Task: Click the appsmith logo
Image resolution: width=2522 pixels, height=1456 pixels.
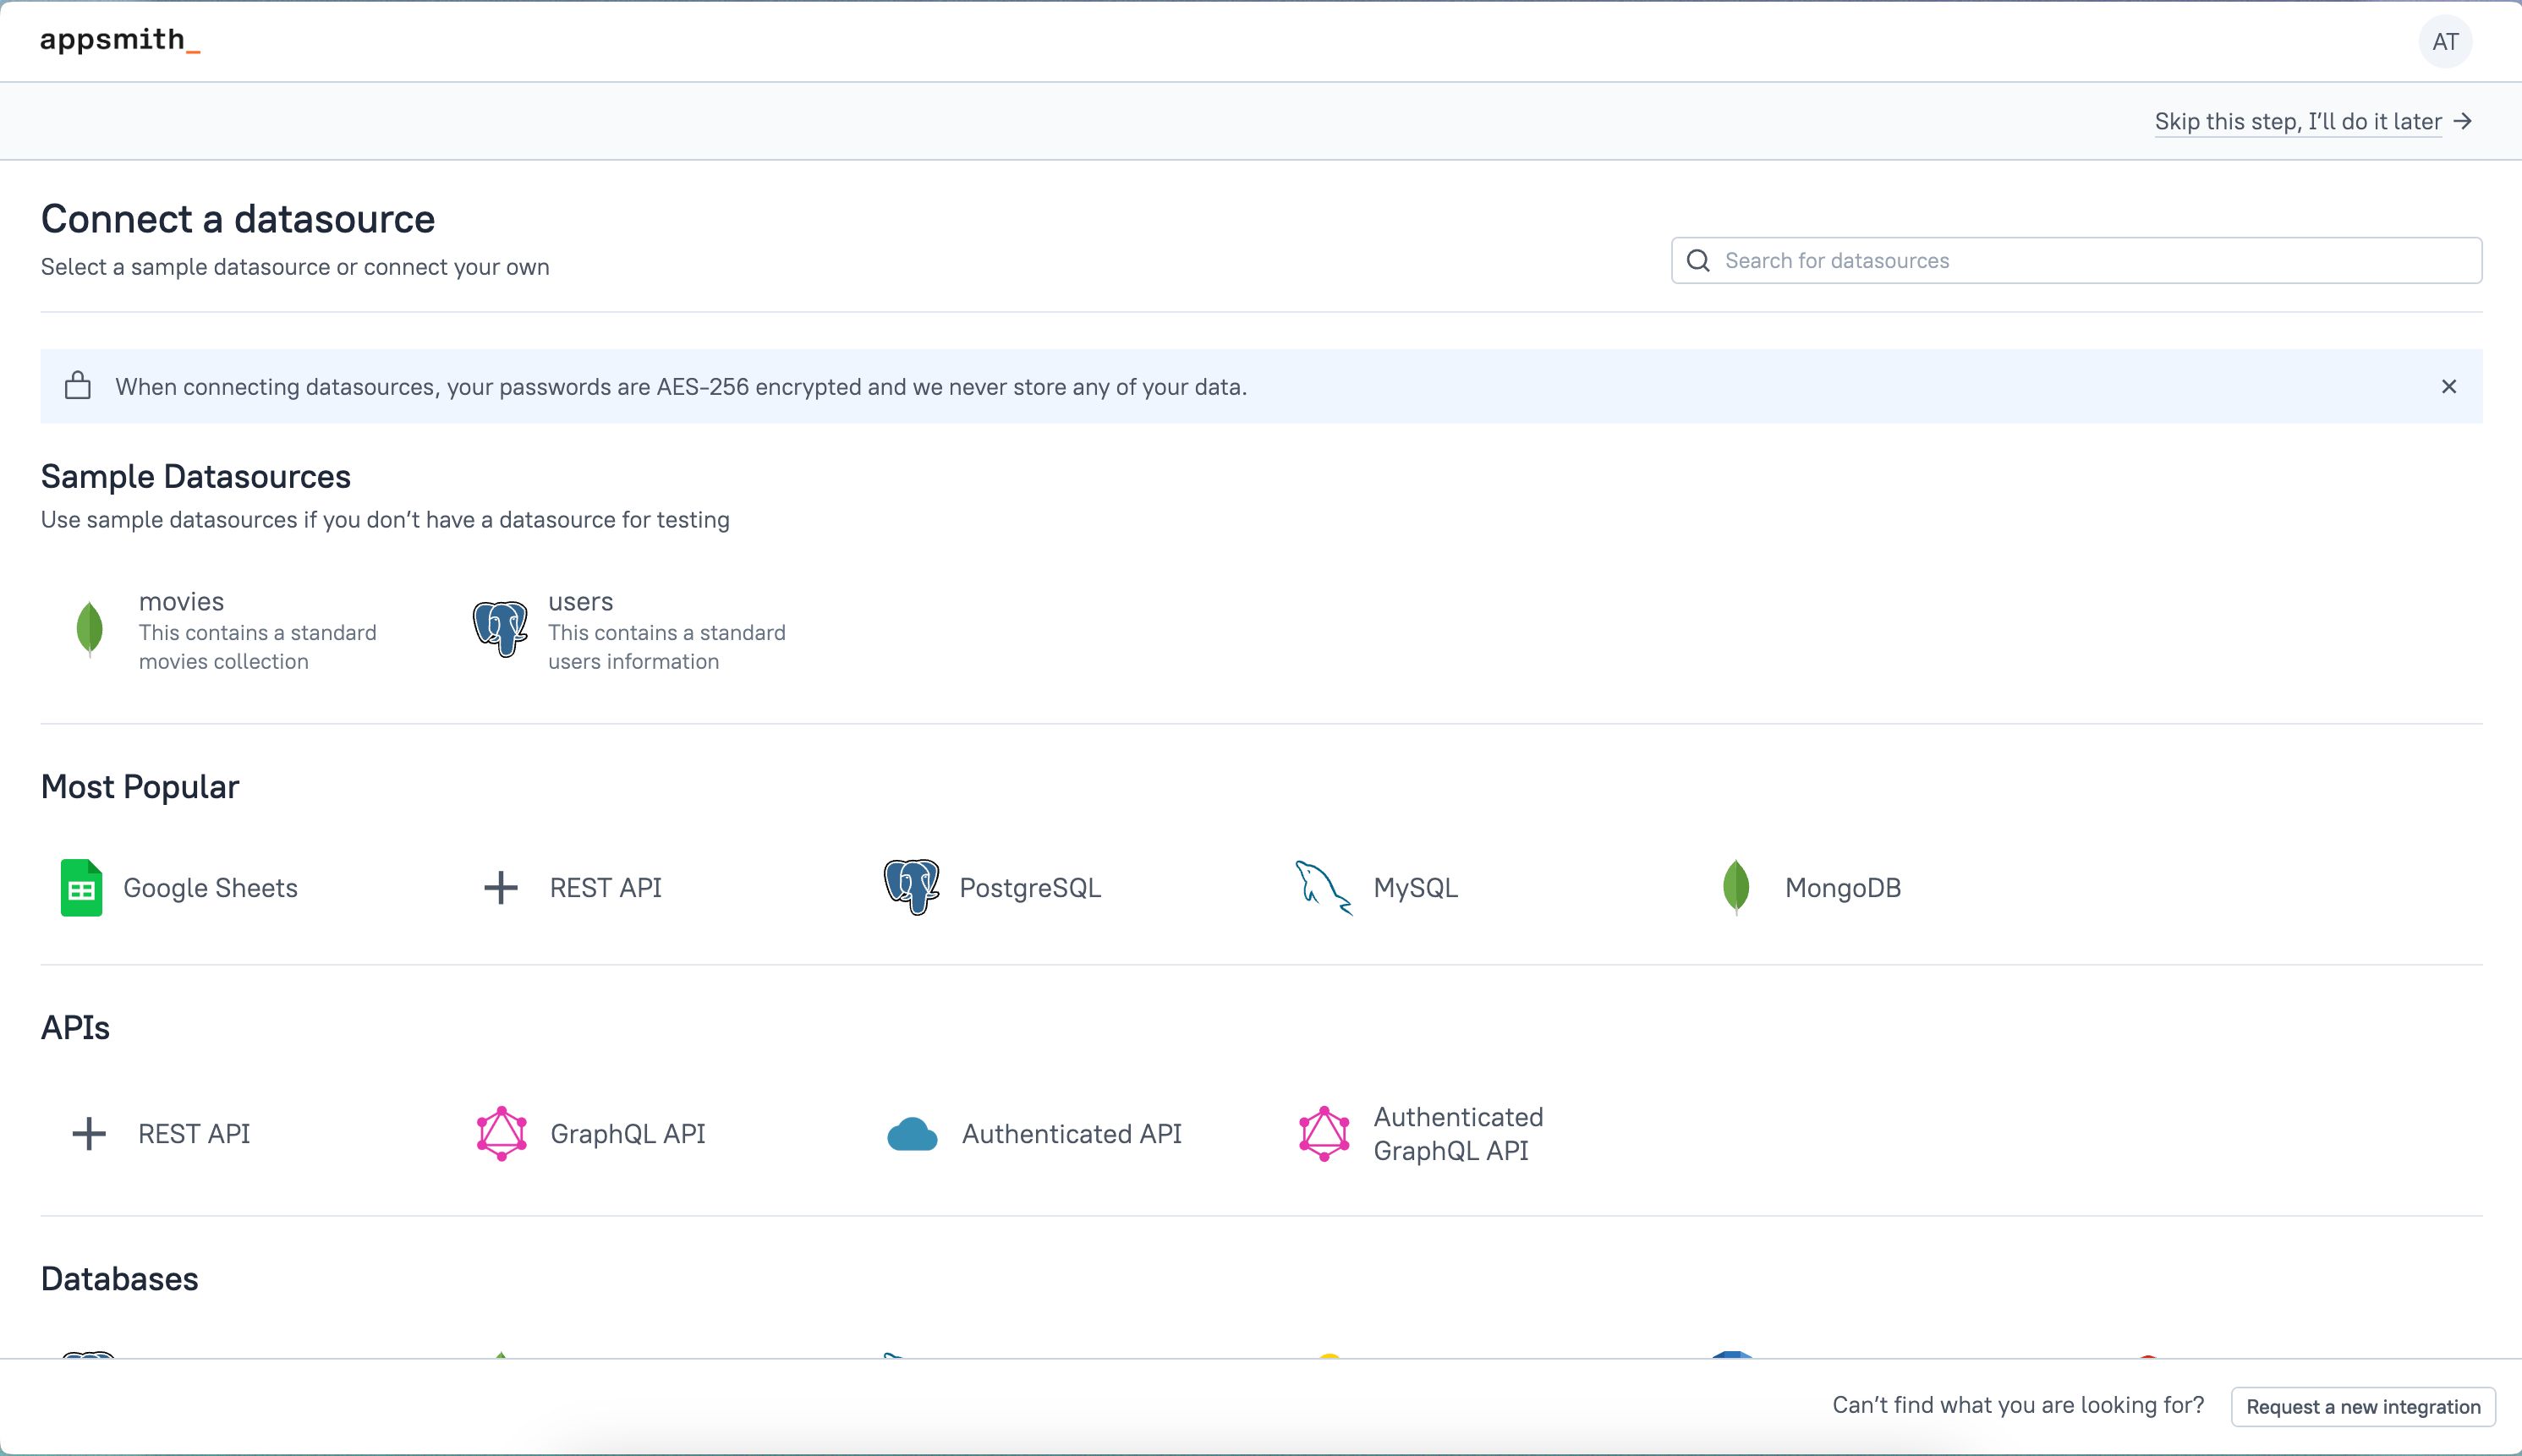Action: pyautogui.click(x=120, y=40)
